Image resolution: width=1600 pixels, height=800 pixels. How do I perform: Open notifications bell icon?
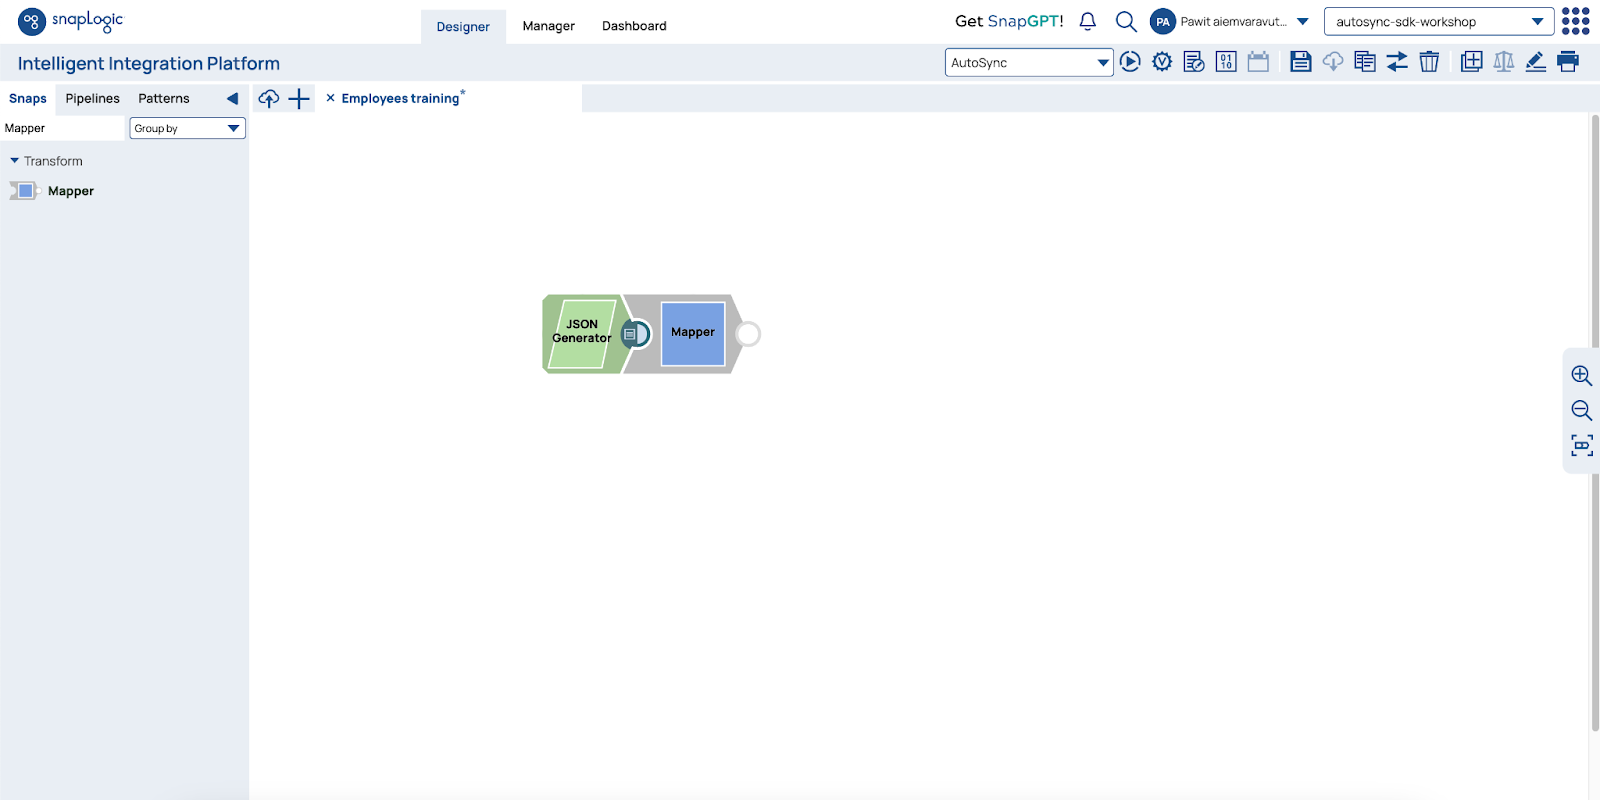[1088, 21]
